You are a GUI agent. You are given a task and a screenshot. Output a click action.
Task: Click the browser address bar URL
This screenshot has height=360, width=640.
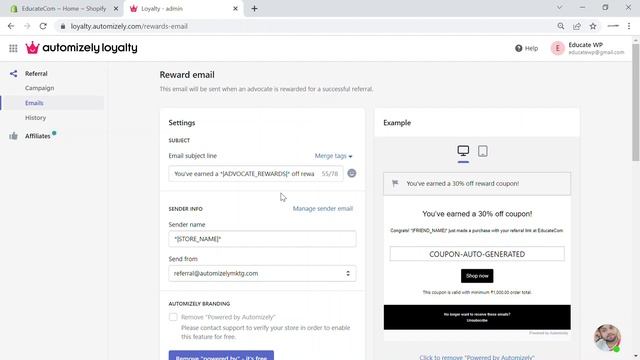129,26
